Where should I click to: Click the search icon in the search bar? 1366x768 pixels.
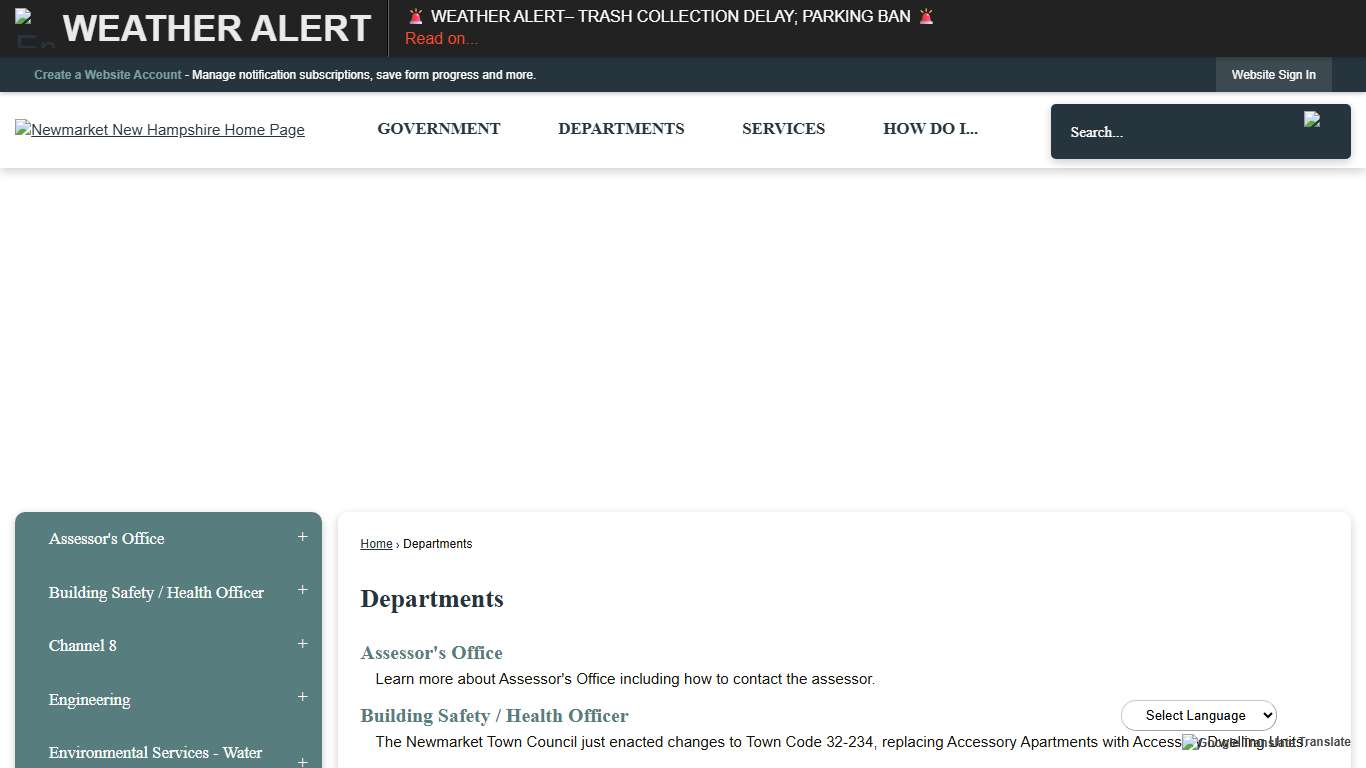1313,121
